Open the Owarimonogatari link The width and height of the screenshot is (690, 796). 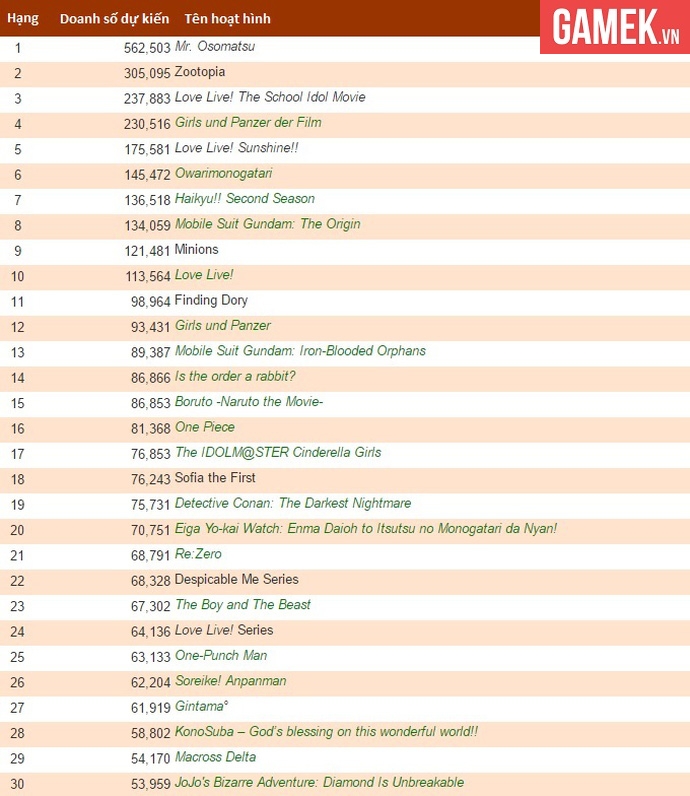point(223,173)
